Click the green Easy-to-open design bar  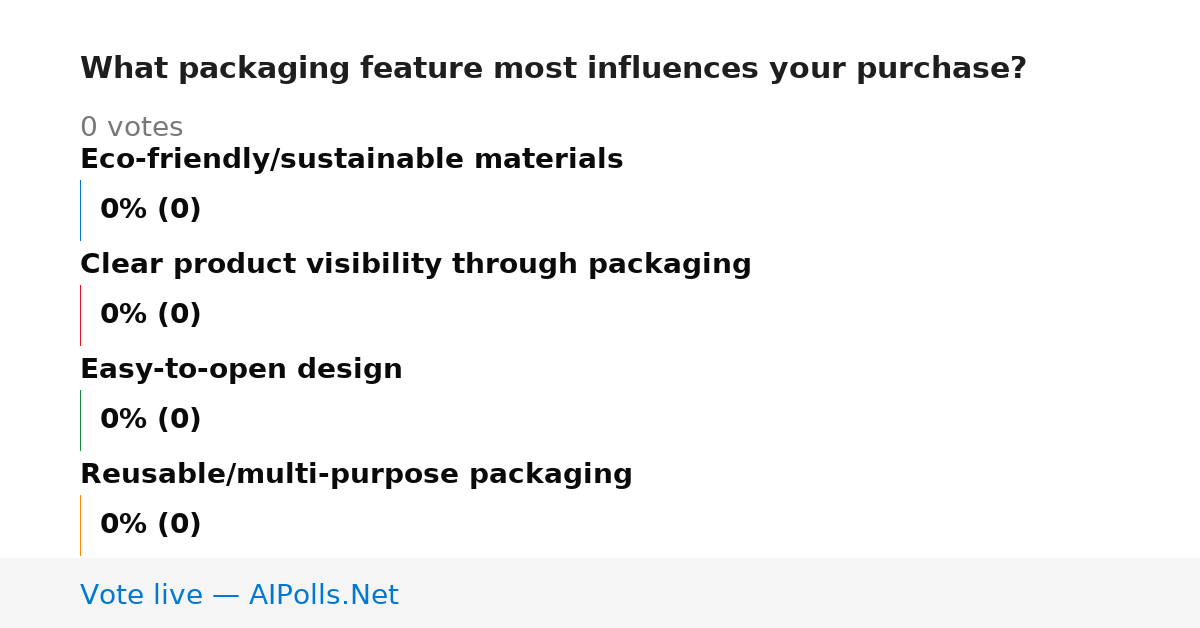pos(80,420)
